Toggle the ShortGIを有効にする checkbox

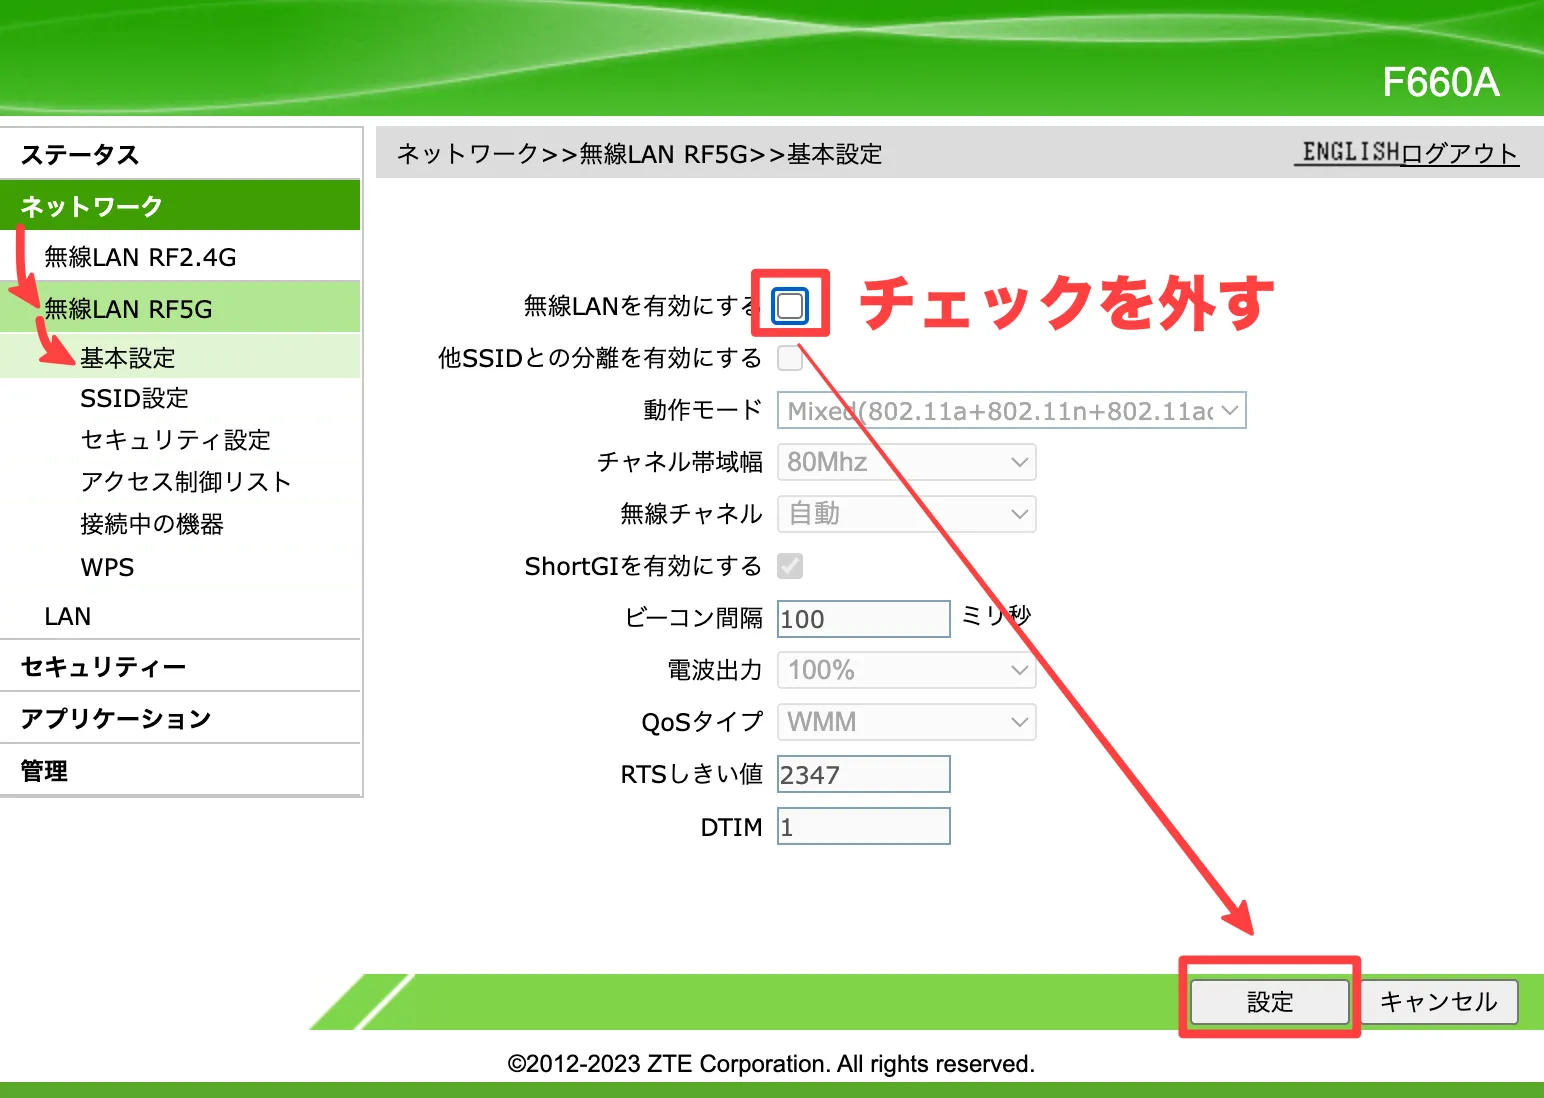[790, 566]
